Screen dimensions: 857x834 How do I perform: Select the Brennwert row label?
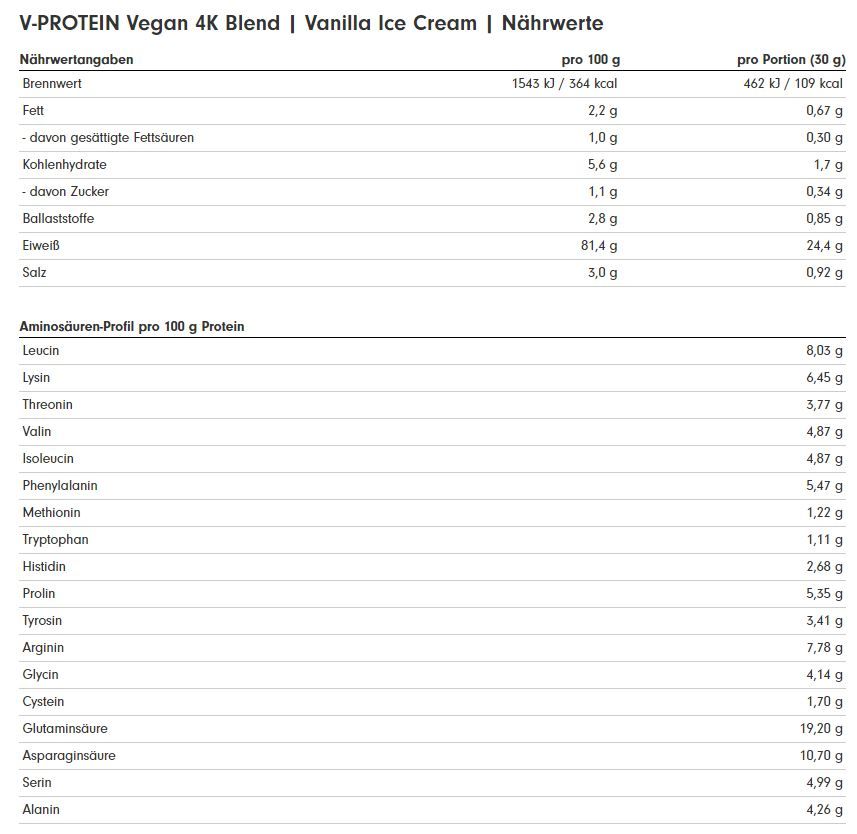click(52, 84)
